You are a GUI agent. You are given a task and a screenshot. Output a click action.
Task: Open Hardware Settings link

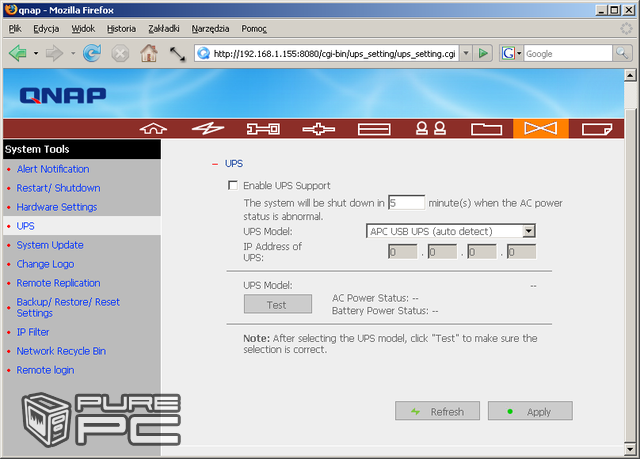click(57, 207)
